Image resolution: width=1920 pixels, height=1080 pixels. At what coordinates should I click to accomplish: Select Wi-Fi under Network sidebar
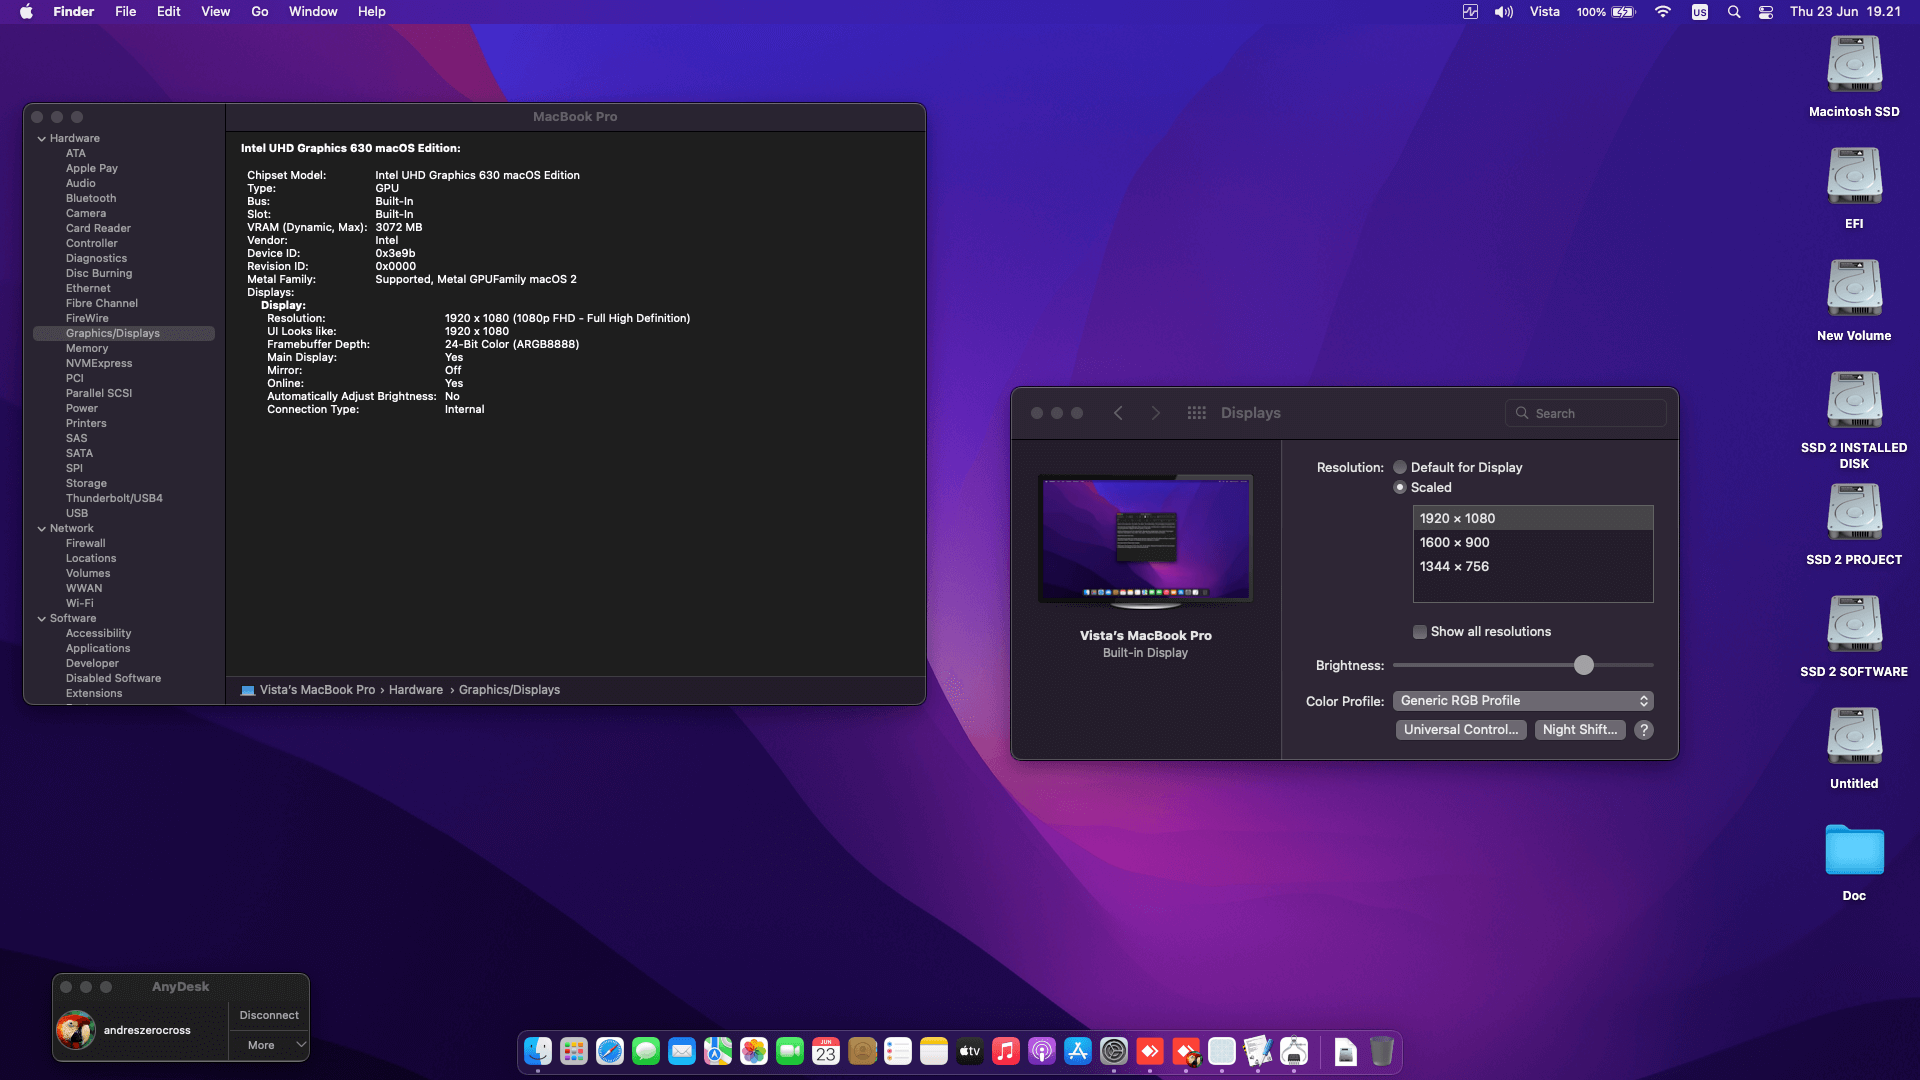[x=80, y=604]
